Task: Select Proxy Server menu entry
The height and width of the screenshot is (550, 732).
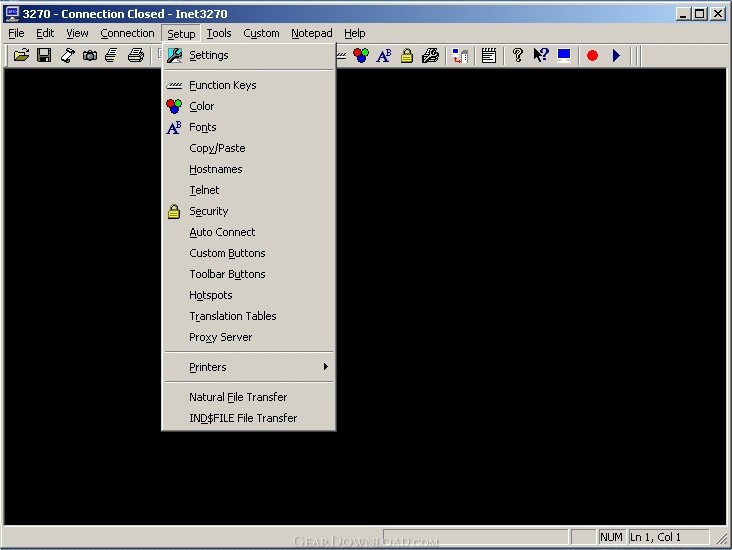Action: 249,337
